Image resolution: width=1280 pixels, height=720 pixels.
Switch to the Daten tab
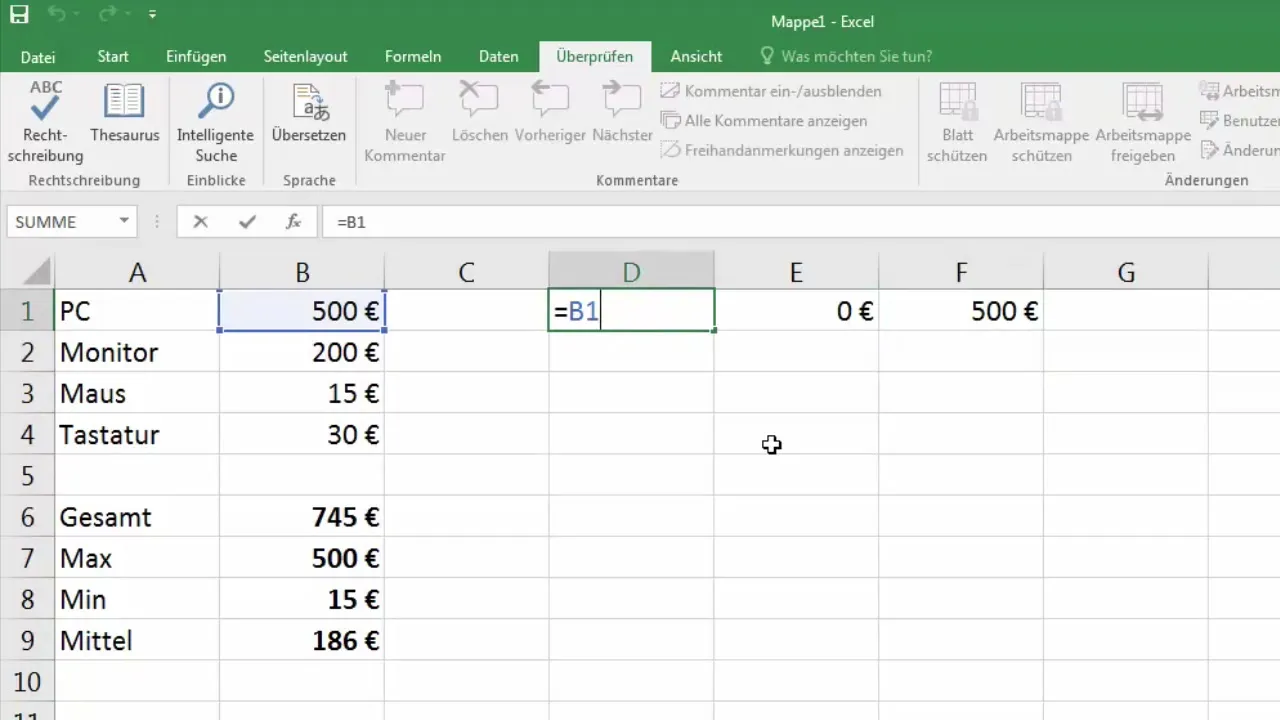click(x=498, y=57)
